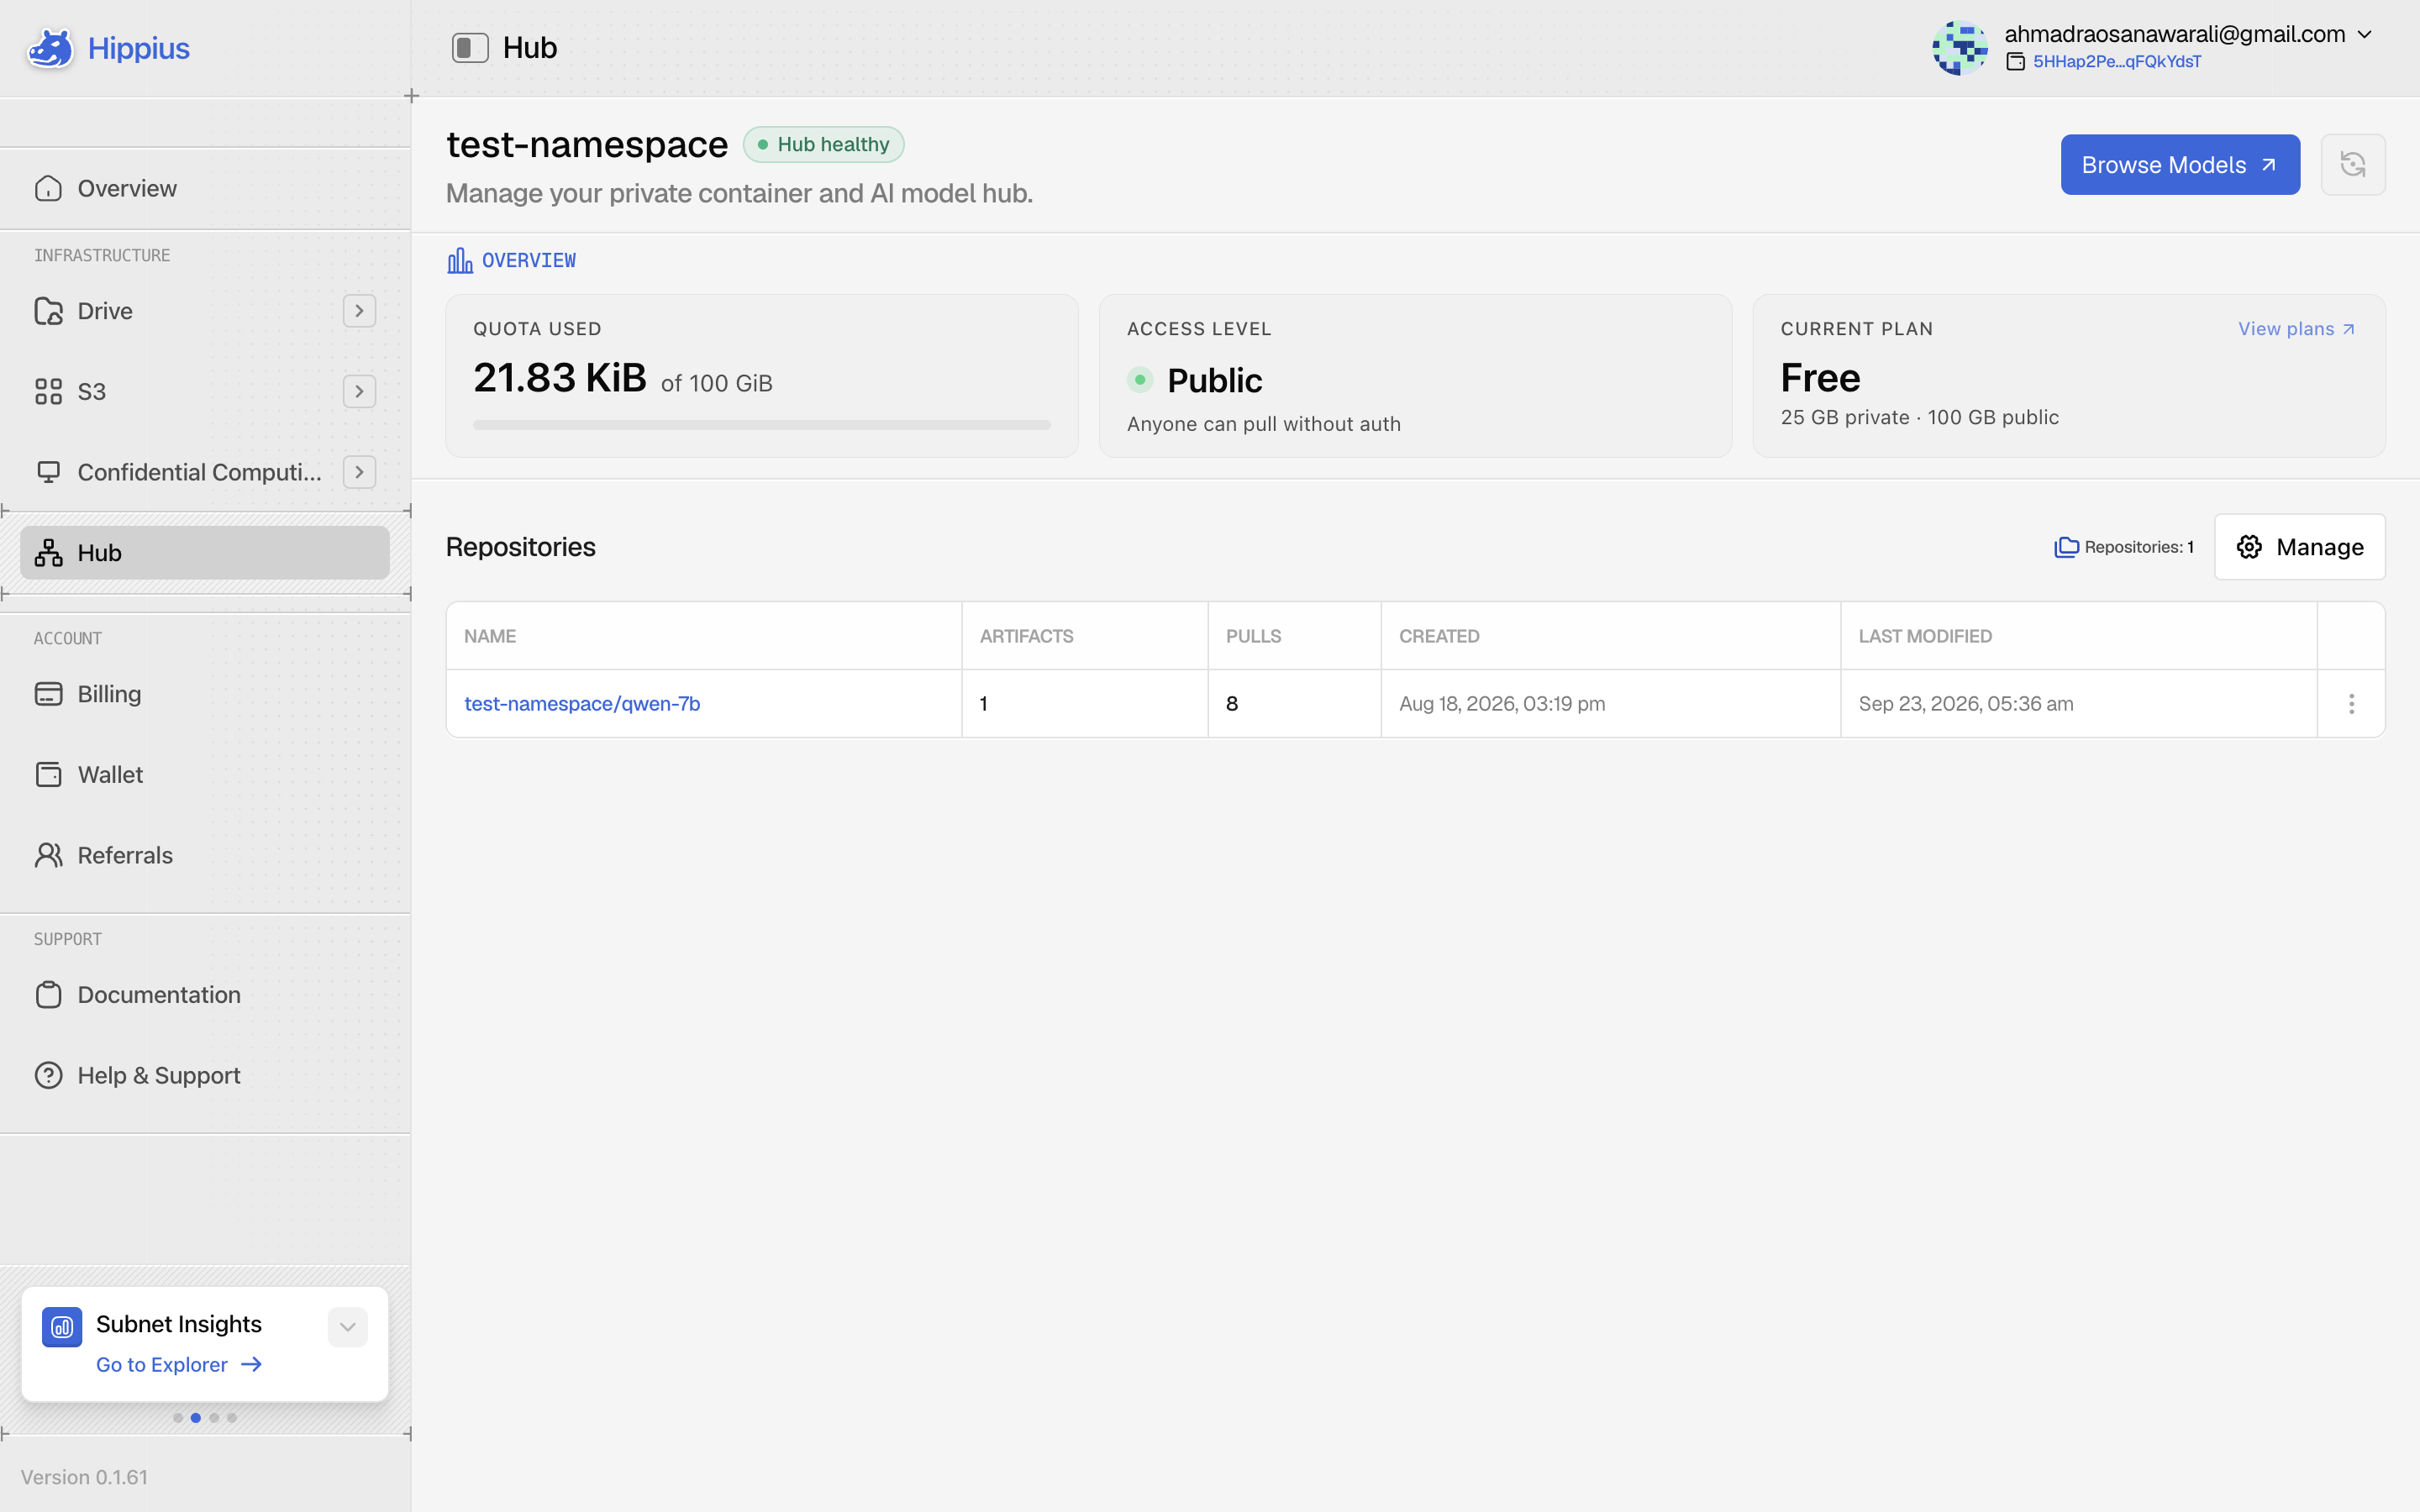Screen dimensions: 2420x1512
Task: Click the refresh hub icon button
Action: (x=2352, y=165)
